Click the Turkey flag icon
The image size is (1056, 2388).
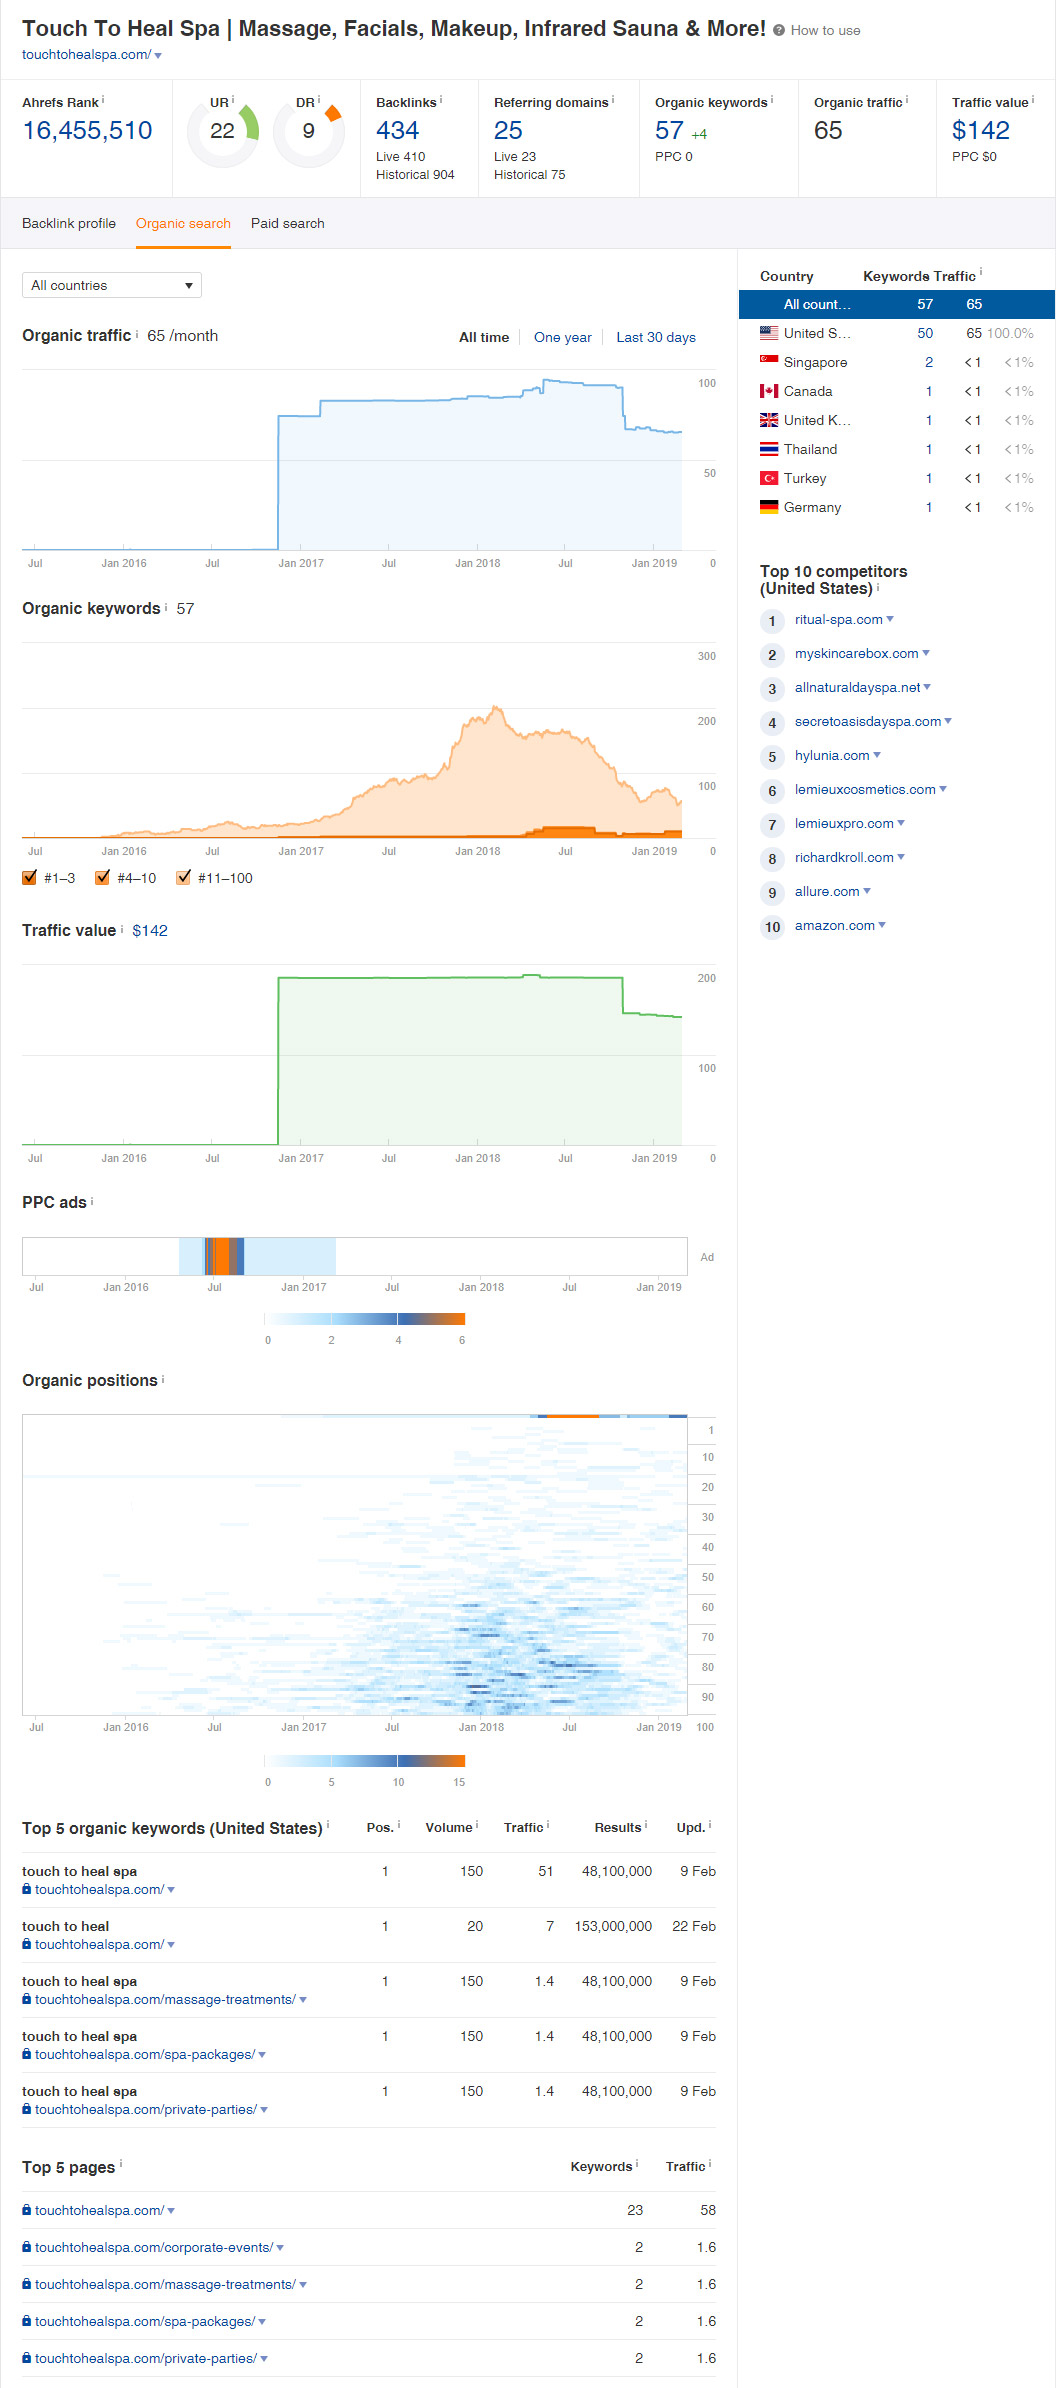click(769, 478)
